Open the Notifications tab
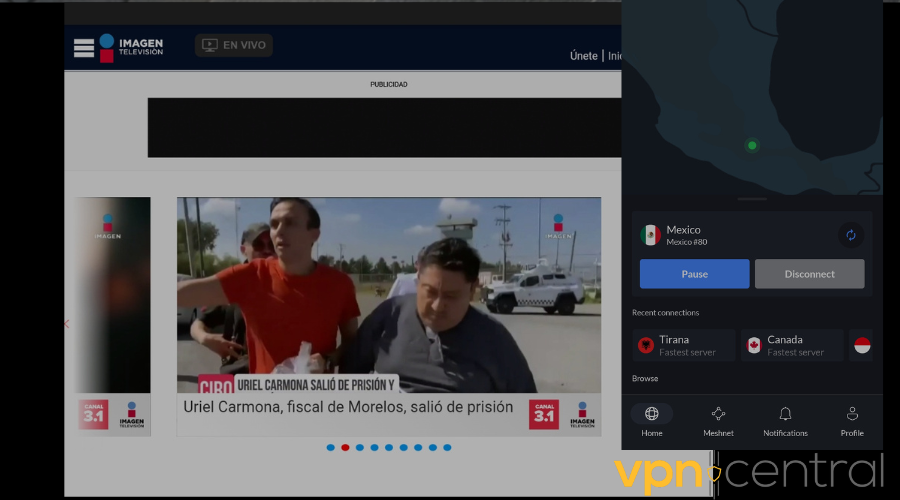The height and width of the screenshot is (500, 900). [785, 421]
